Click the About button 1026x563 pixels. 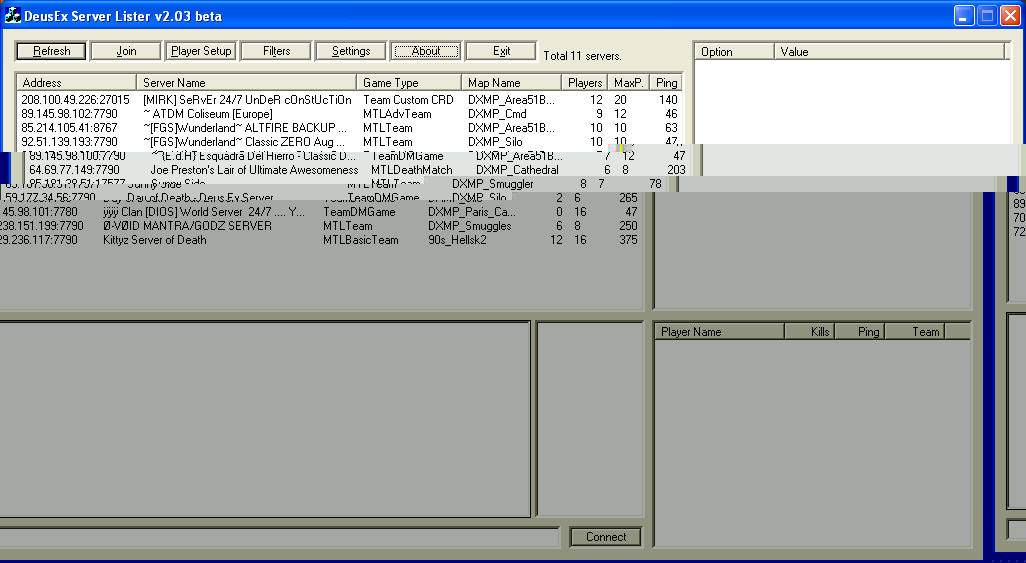click(x=426, y=51)
